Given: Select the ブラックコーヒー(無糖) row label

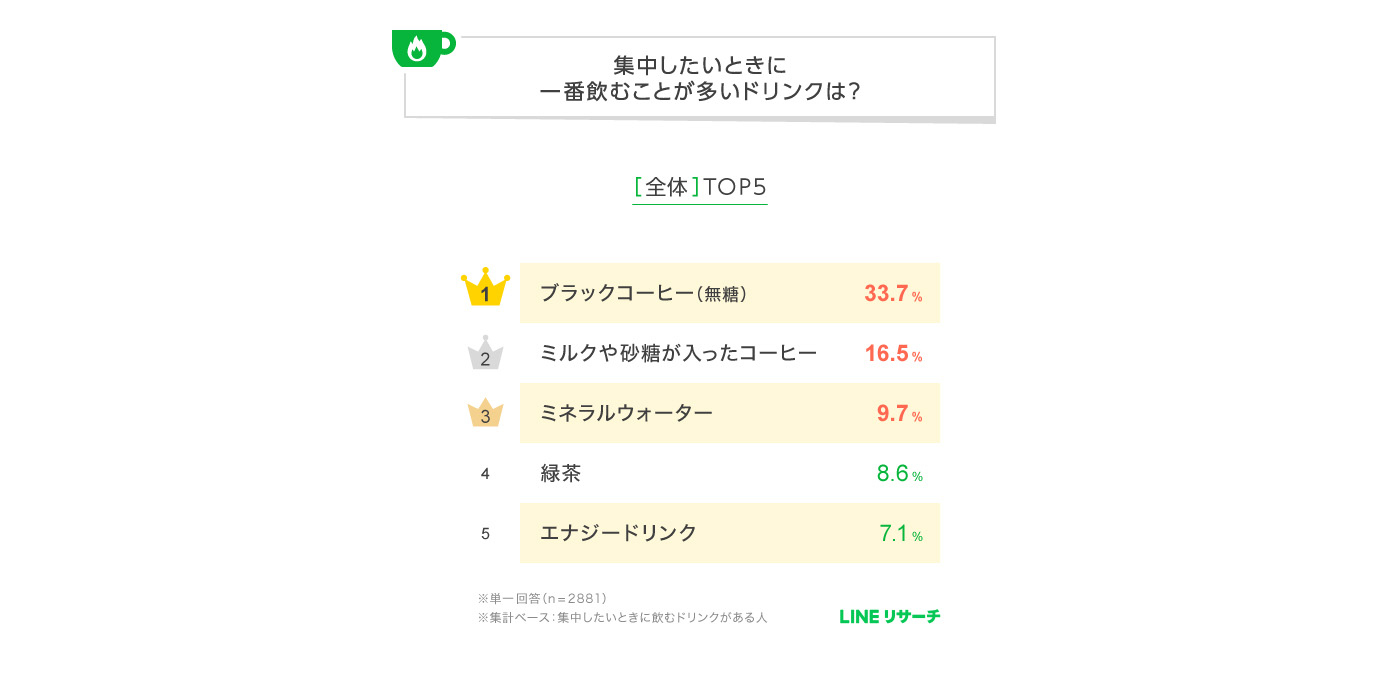Looking at the screenshot, I should tap(644, 293).
